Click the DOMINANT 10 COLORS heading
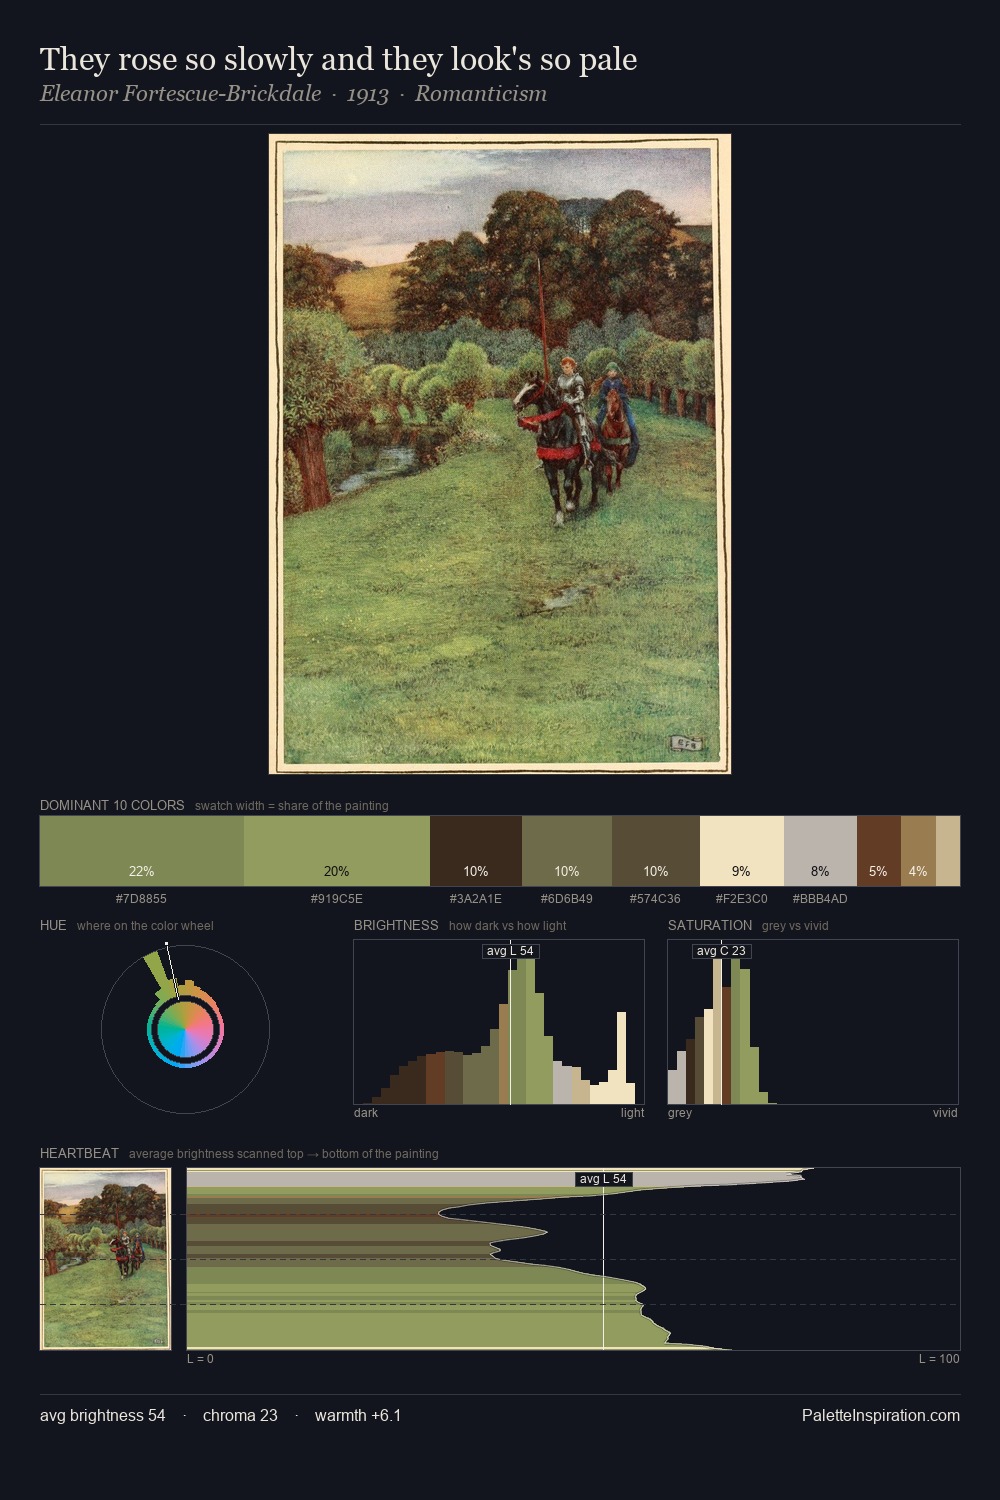 pyautogui.click(x=112, y=805)
